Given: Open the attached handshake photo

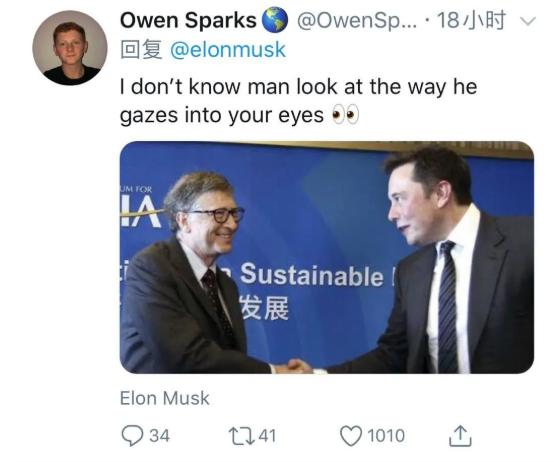Looking at the screenshot, I should [x=327, y=257].
